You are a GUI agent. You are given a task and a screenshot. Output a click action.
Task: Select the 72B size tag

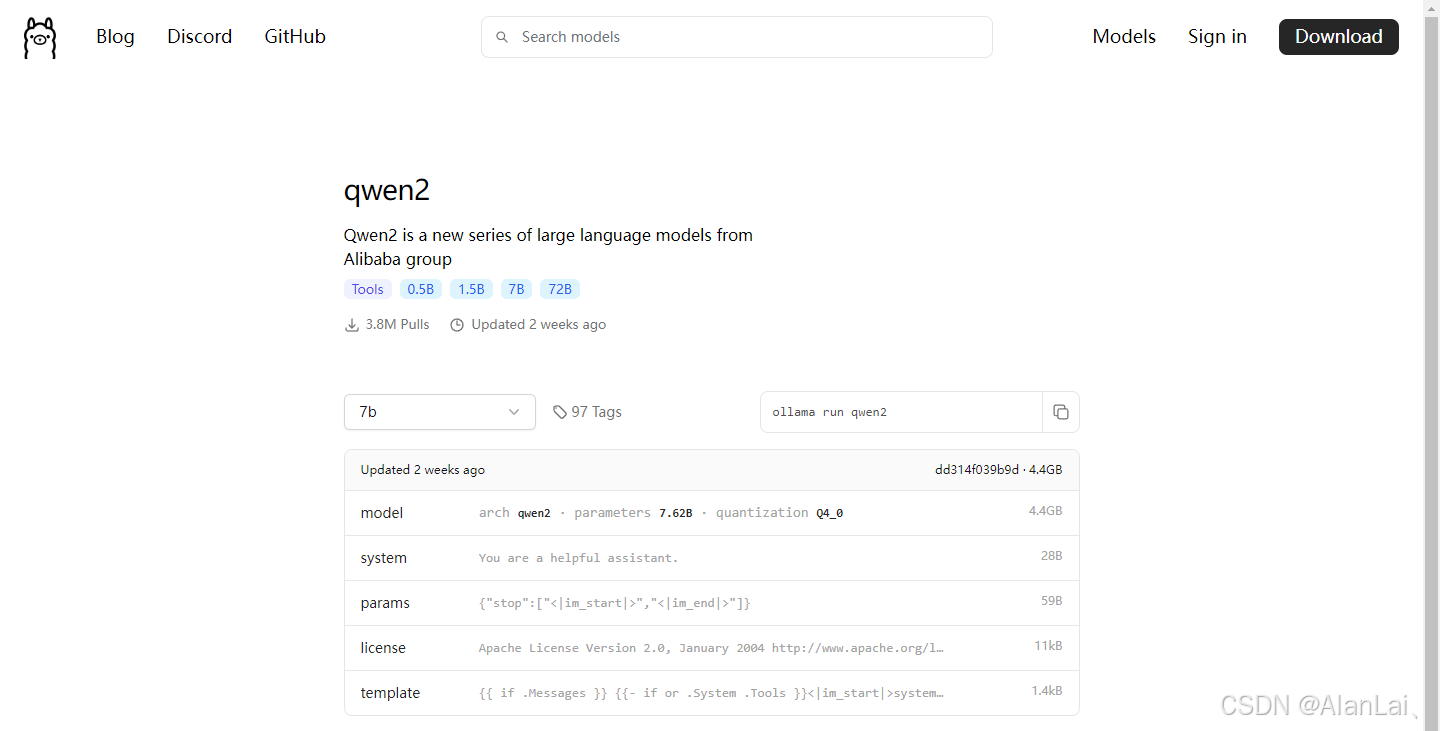[x=560, y=288]
